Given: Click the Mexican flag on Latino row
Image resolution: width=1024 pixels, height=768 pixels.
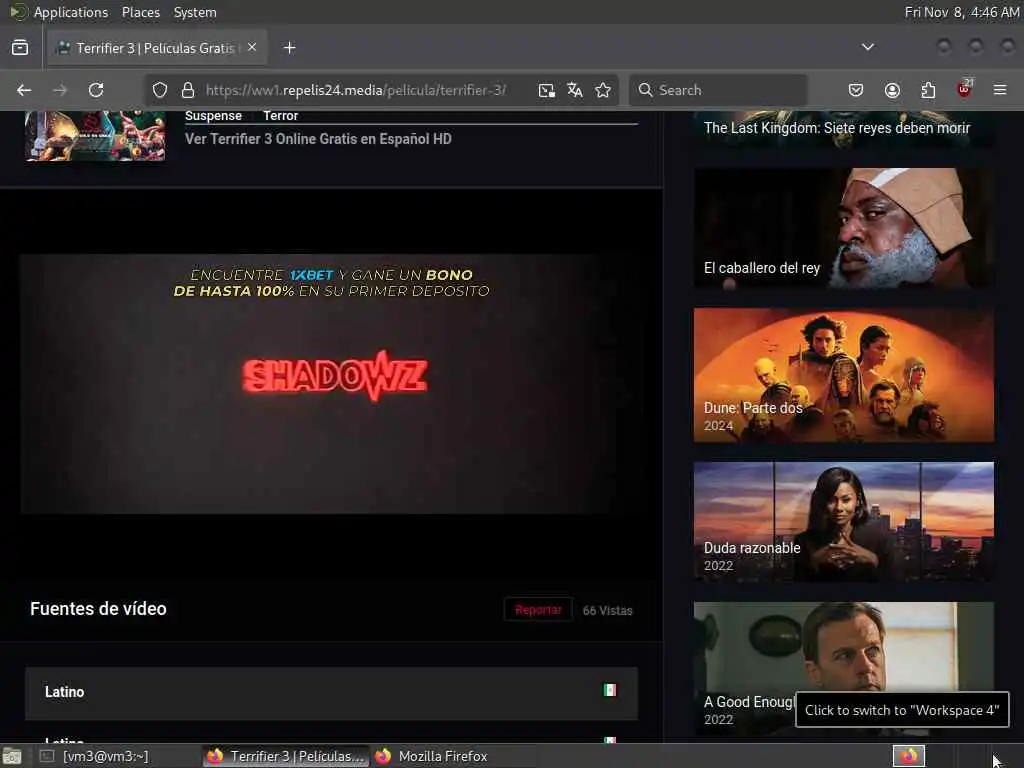Looking at the screenshot, I should (609, 690).
